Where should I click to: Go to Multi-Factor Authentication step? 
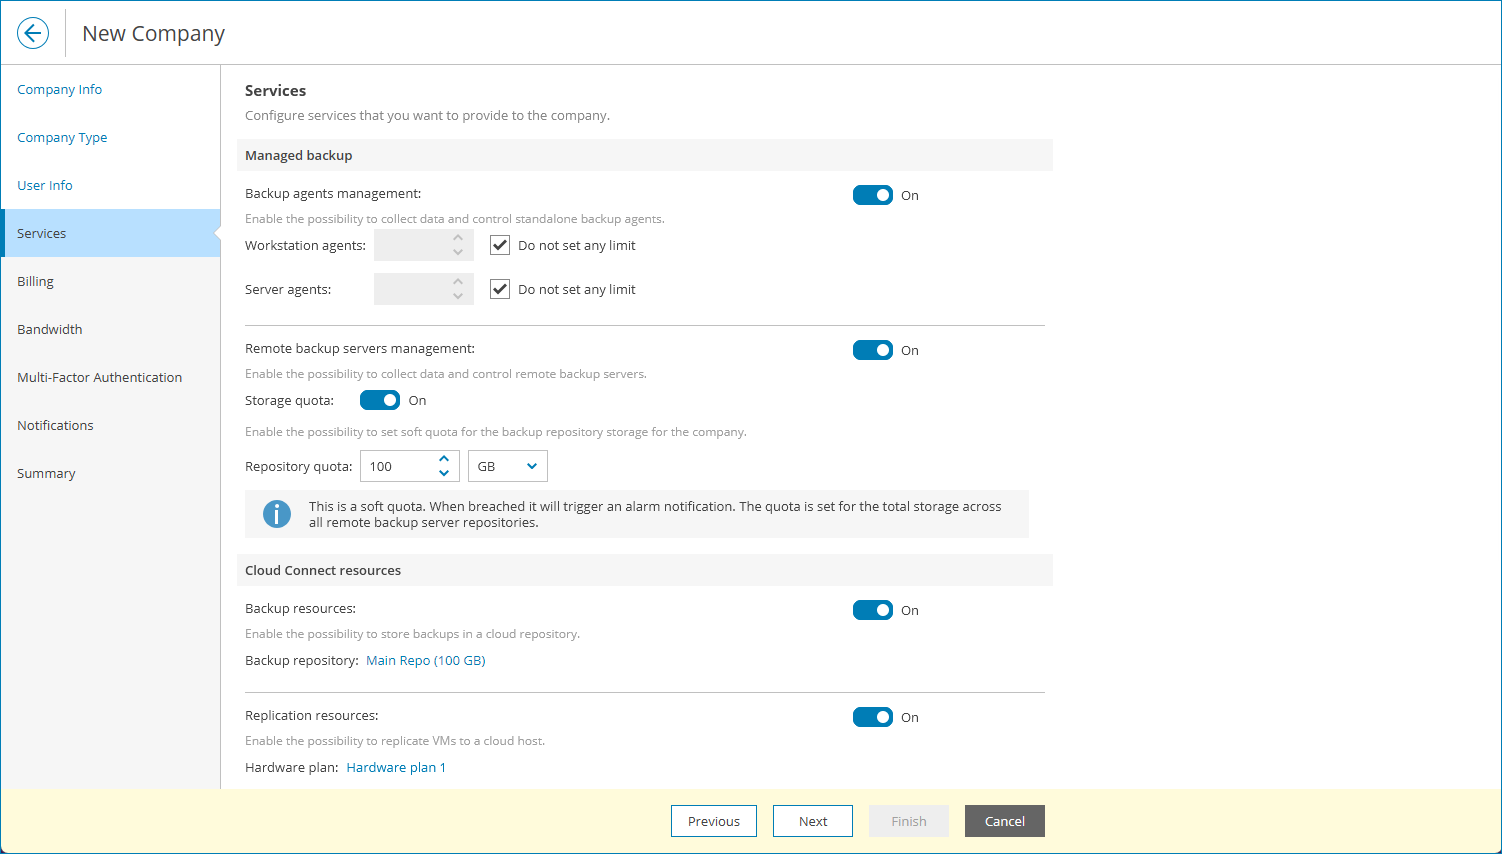coord(99,377)
